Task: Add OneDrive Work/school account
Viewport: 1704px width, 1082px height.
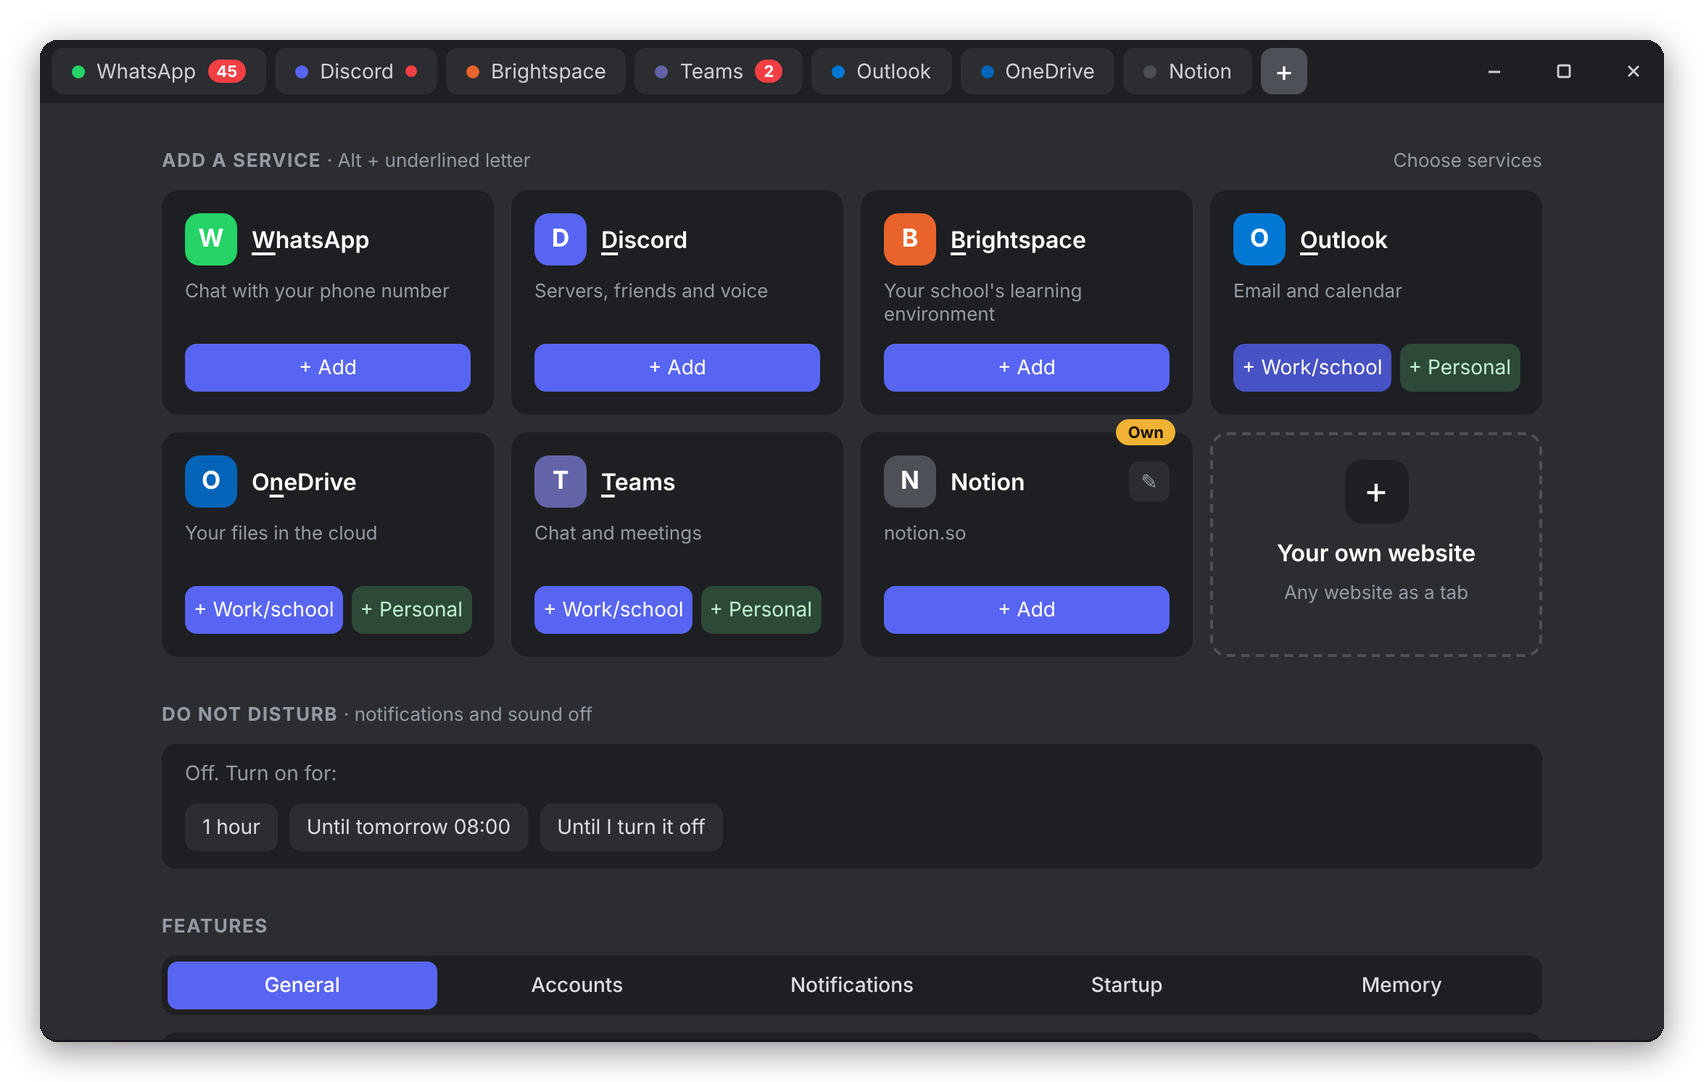Action: click(264, 609)
